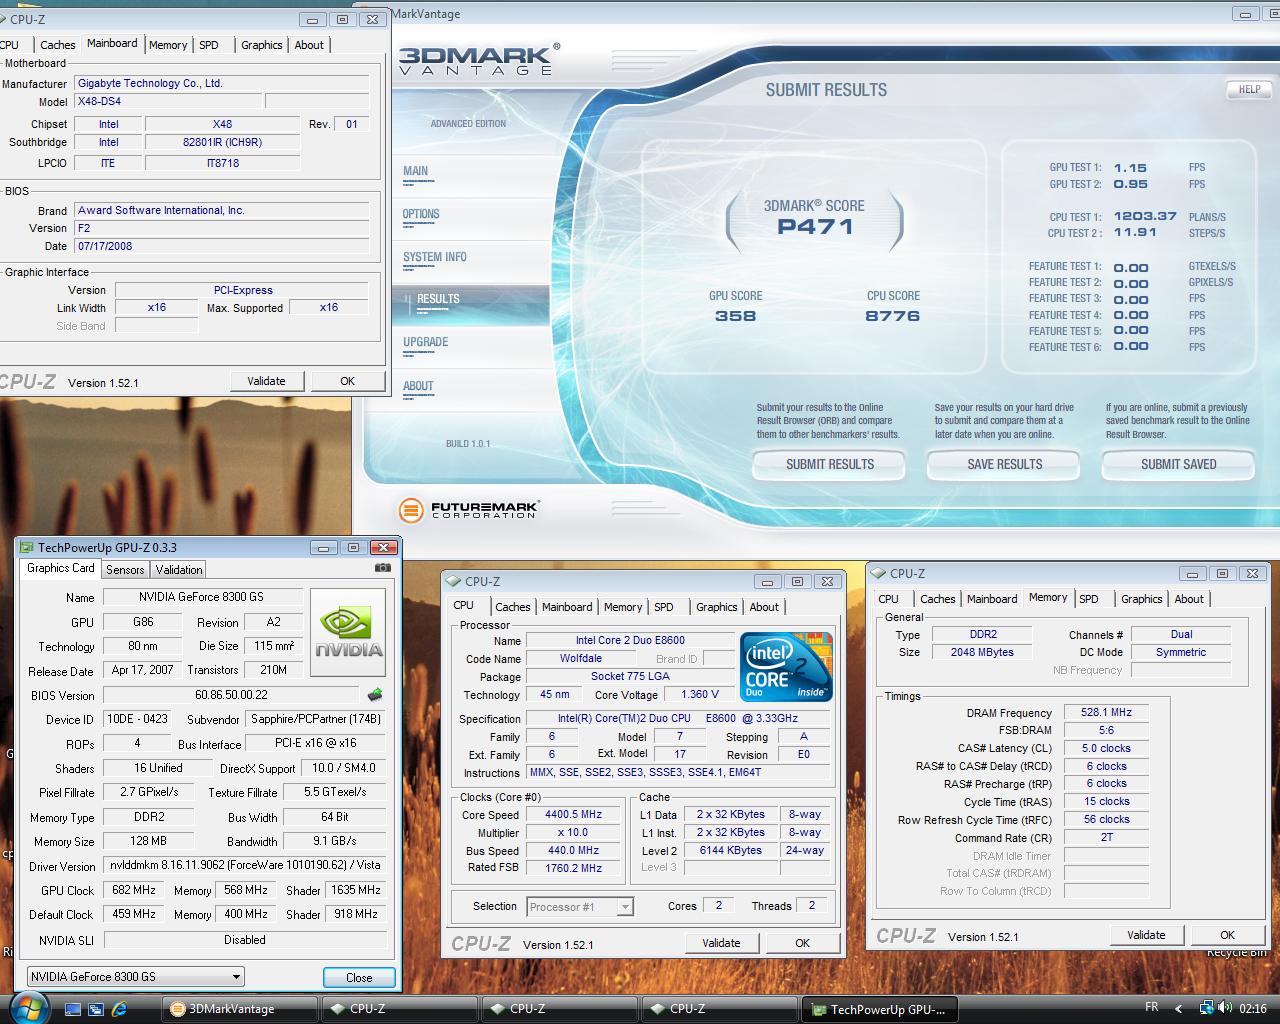
Task: Click the GPU-Z BIOS Version field
Action: pyautogui.click(x=231, y=695)
